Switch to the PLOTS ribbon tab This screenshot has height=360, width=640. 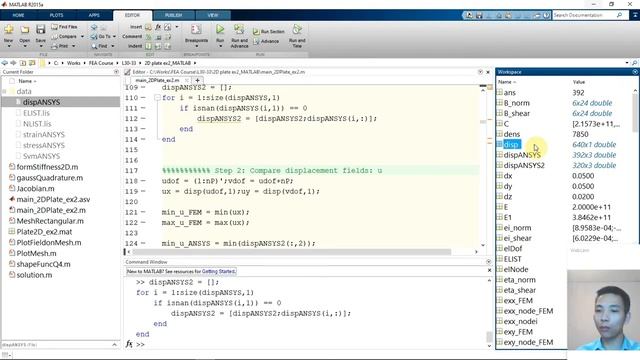56,15
